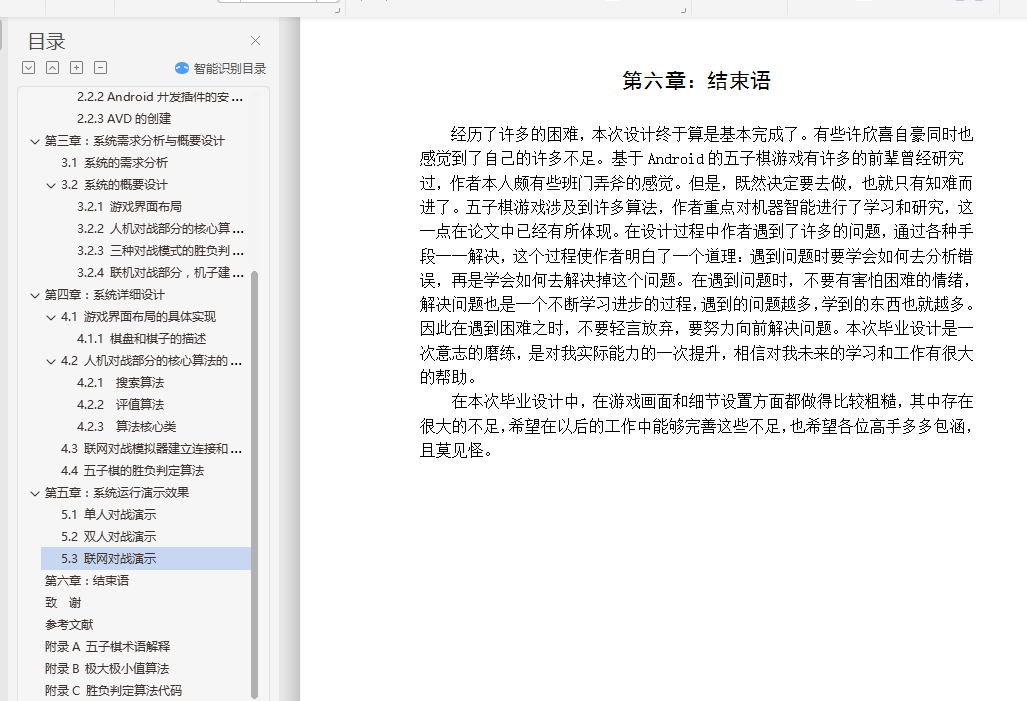This screenshot has height=701, width=1027.
Task: Open 4.2.3 算法核心类 entry
Action: click(x=126, y=426)
